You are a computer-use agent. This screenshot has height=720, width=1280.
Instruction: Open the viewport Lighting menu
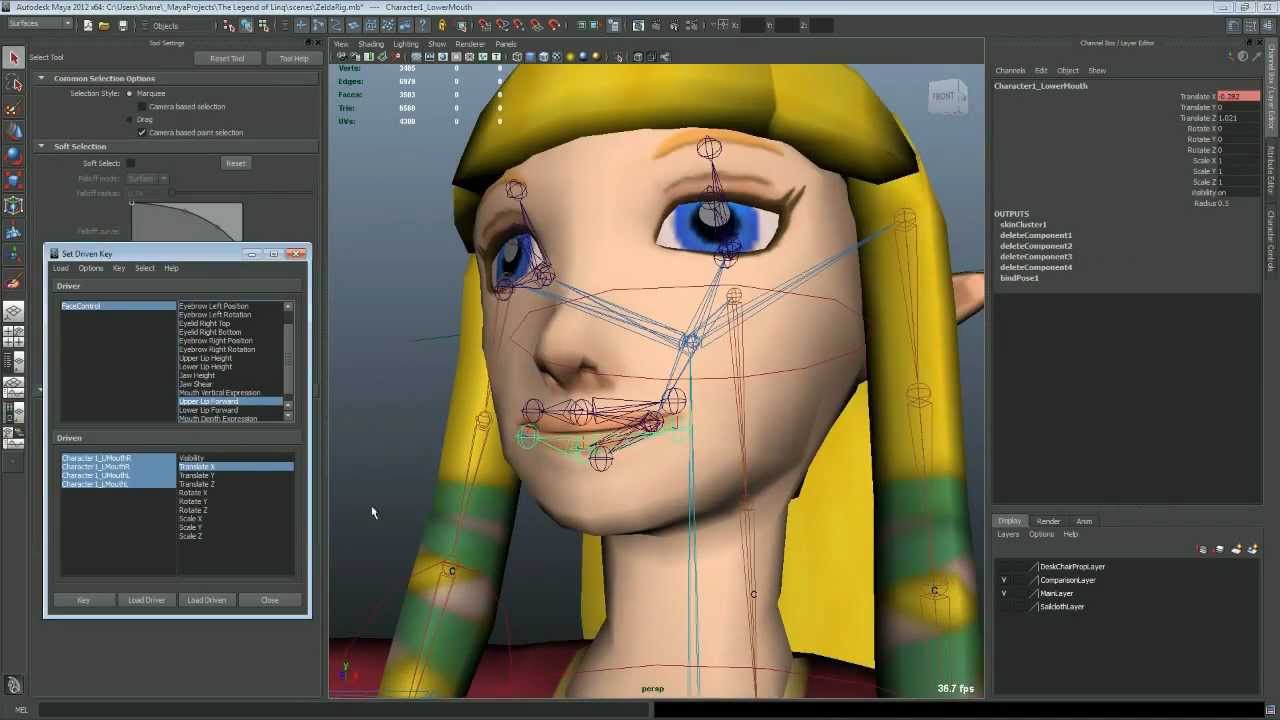pos(406,44)
